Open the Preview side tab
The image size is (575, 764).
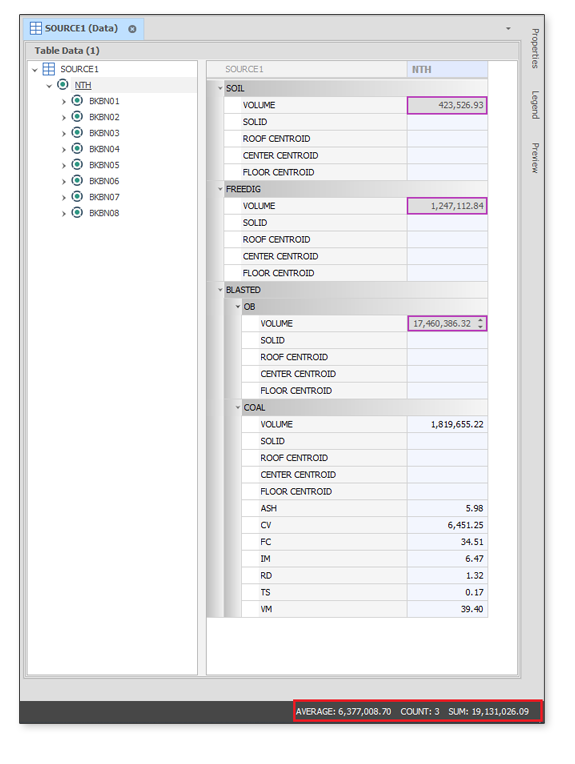point(535,158)
